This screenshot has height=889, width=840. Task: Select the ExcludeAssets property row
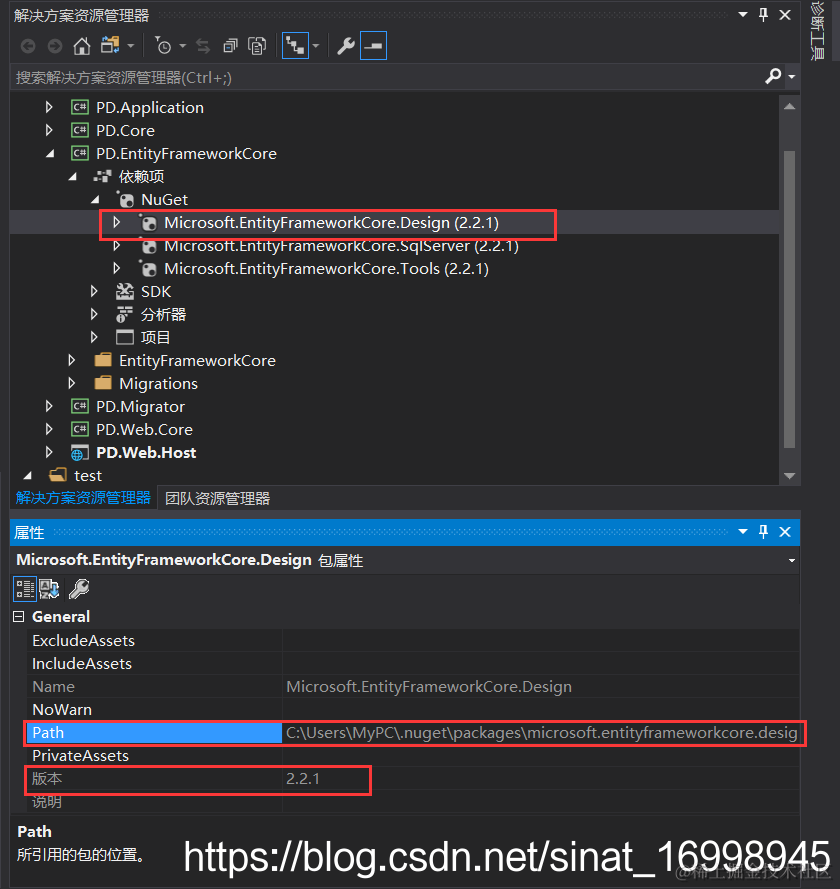(x=413, y=641)
